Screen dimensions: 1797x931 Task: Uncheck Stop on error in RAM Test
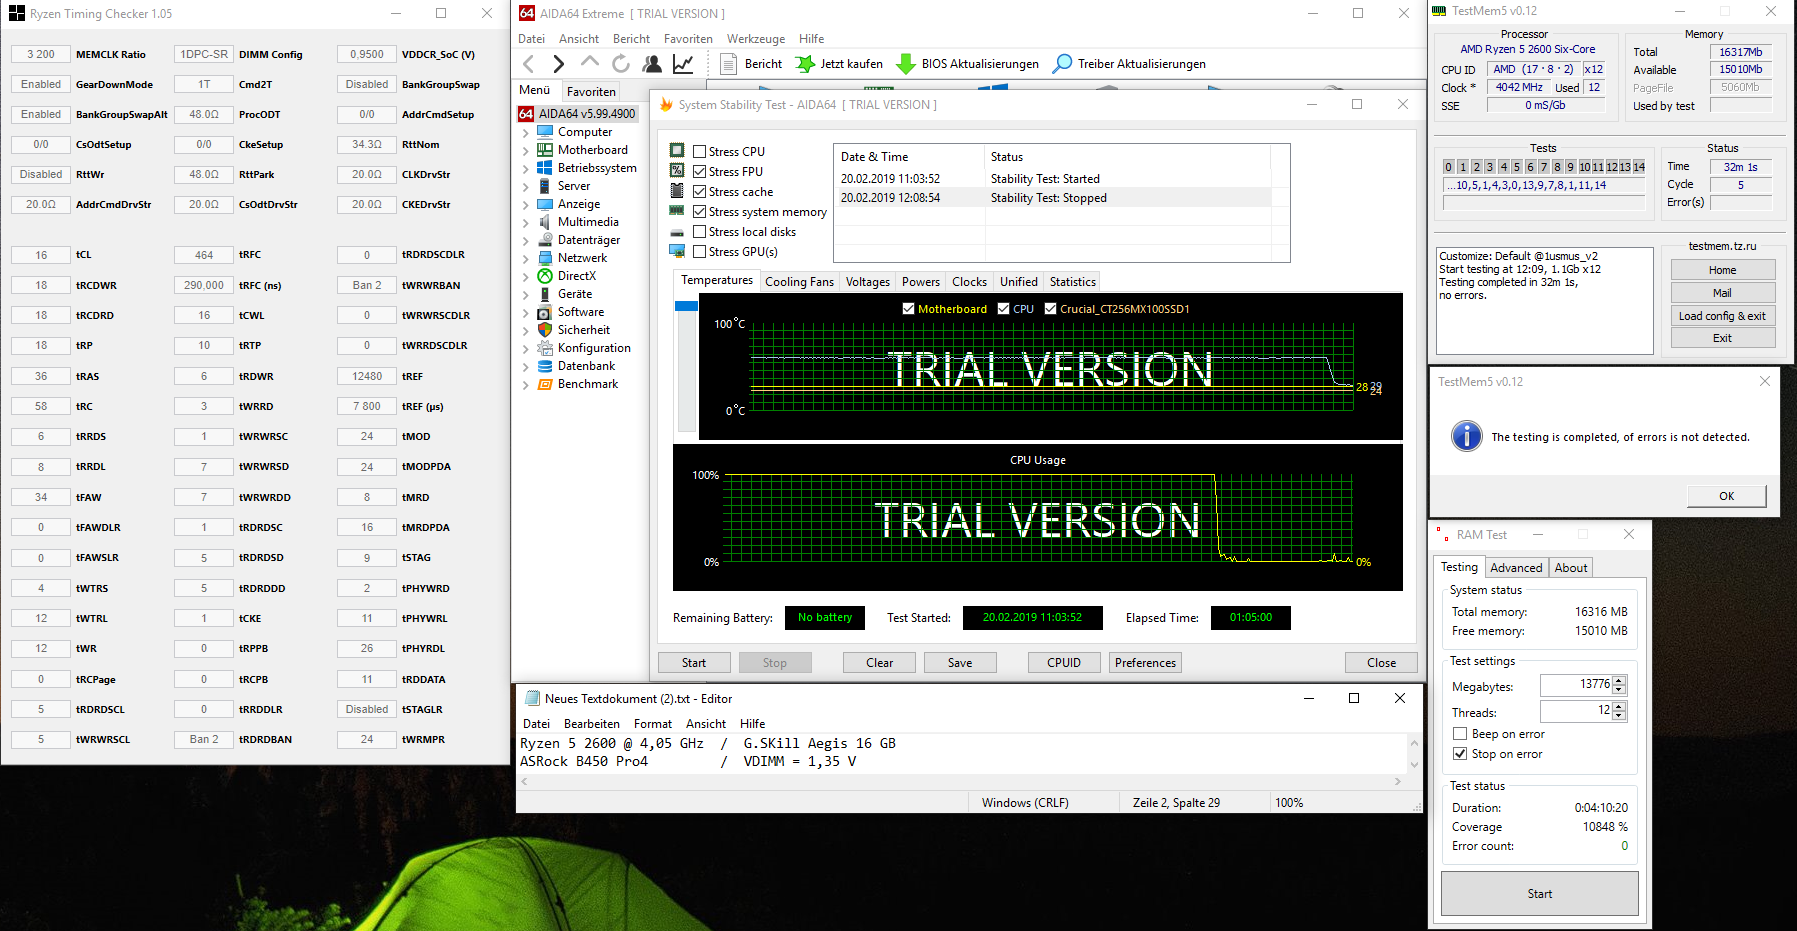pyautogui.click(x=1460, y=754)
